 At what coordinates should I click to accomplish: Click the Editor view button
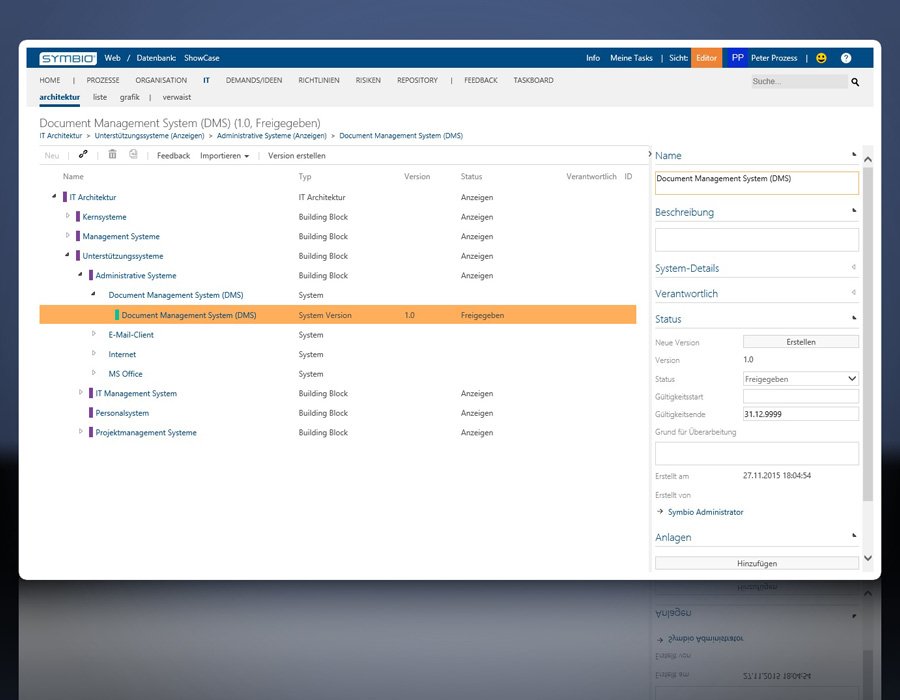[707, 58]
